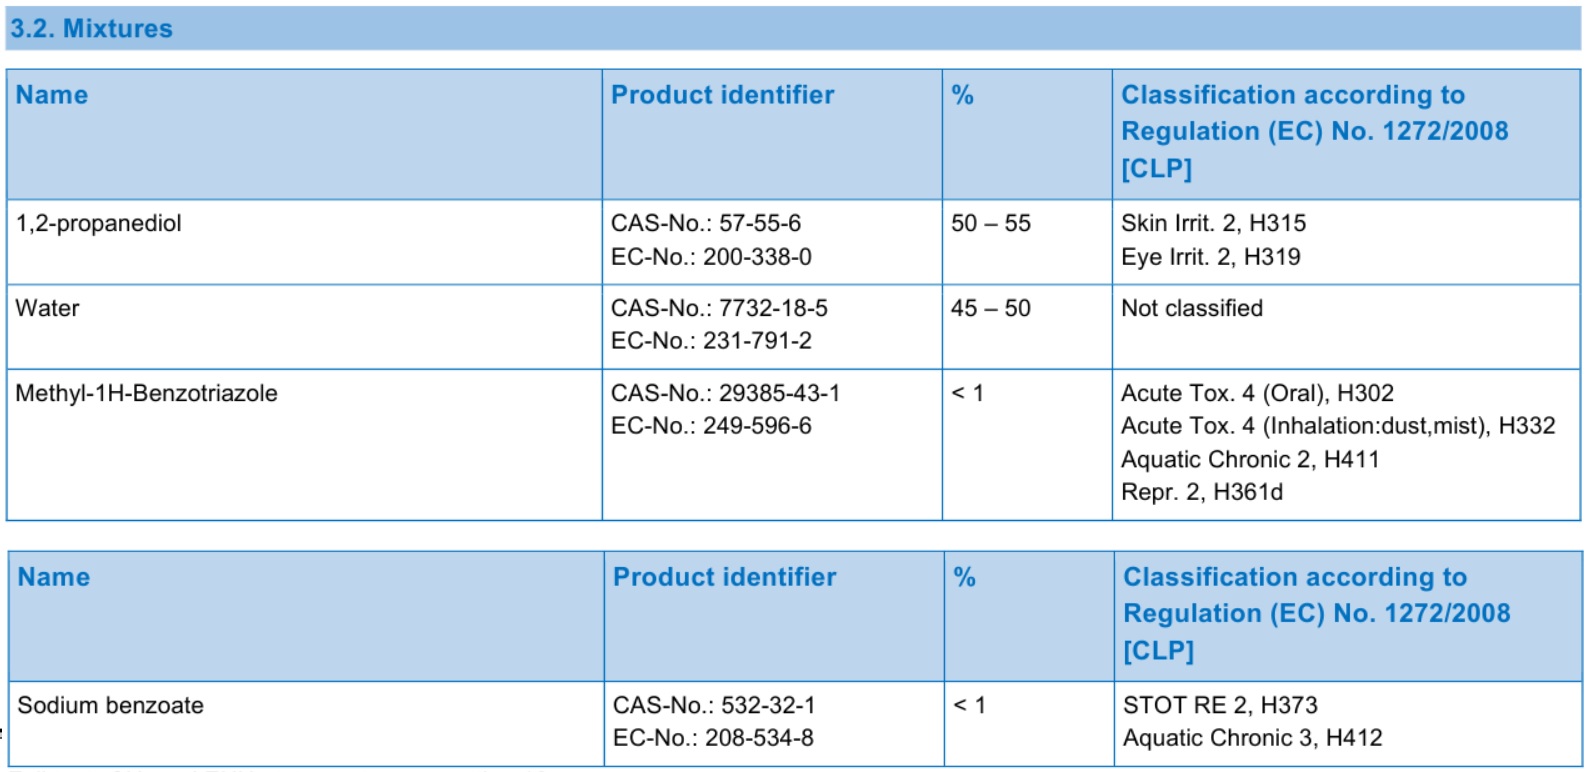This screenshot has height=772, width=1588.
Task: Select the "50 – 55" percentage cell
Action: pyautogui.click(x=990, y=223)
